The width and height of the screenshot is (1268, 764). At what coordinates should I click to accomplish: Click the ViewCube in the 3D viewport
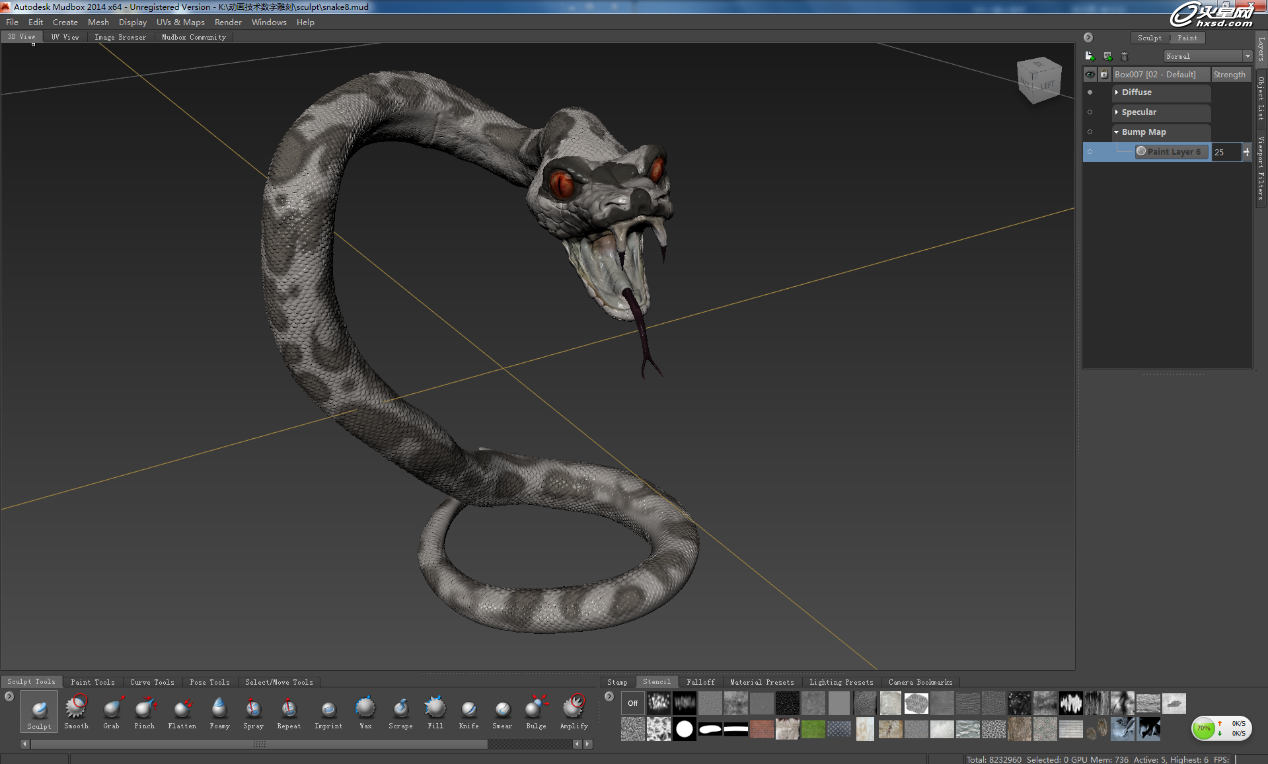click(x=1039, y=80)
